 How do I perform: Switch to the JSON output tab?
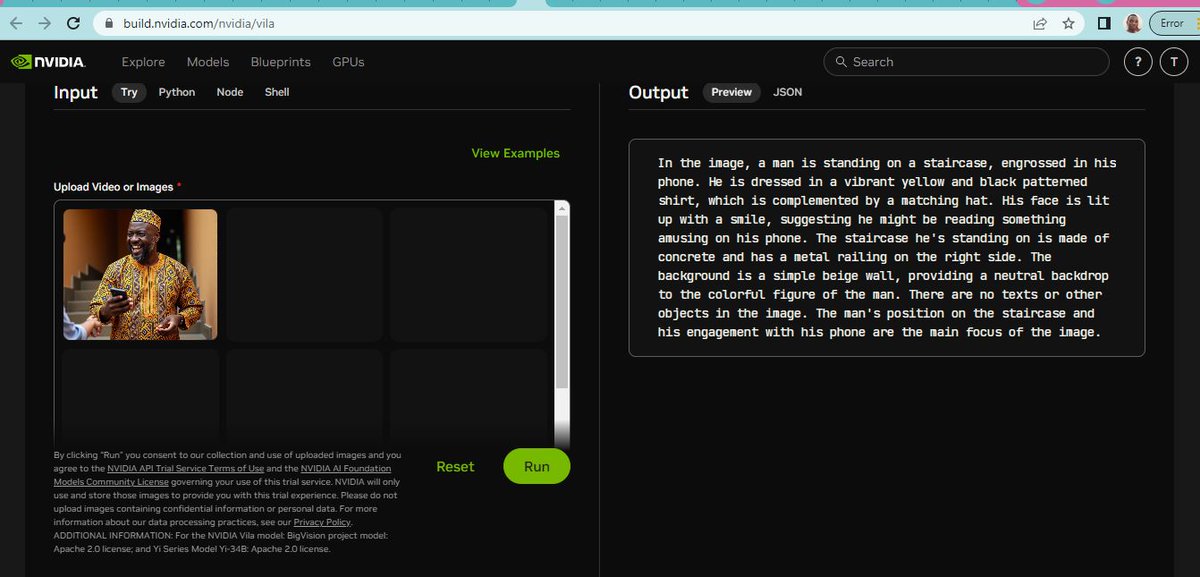click(x=788, y=92)
